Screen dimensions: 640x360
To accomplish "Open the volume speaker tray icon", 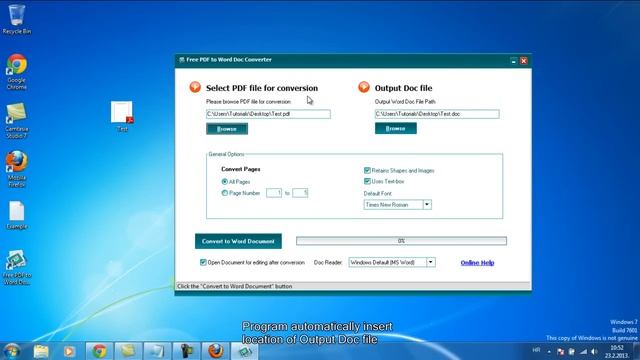I will (x=594, y=351).
